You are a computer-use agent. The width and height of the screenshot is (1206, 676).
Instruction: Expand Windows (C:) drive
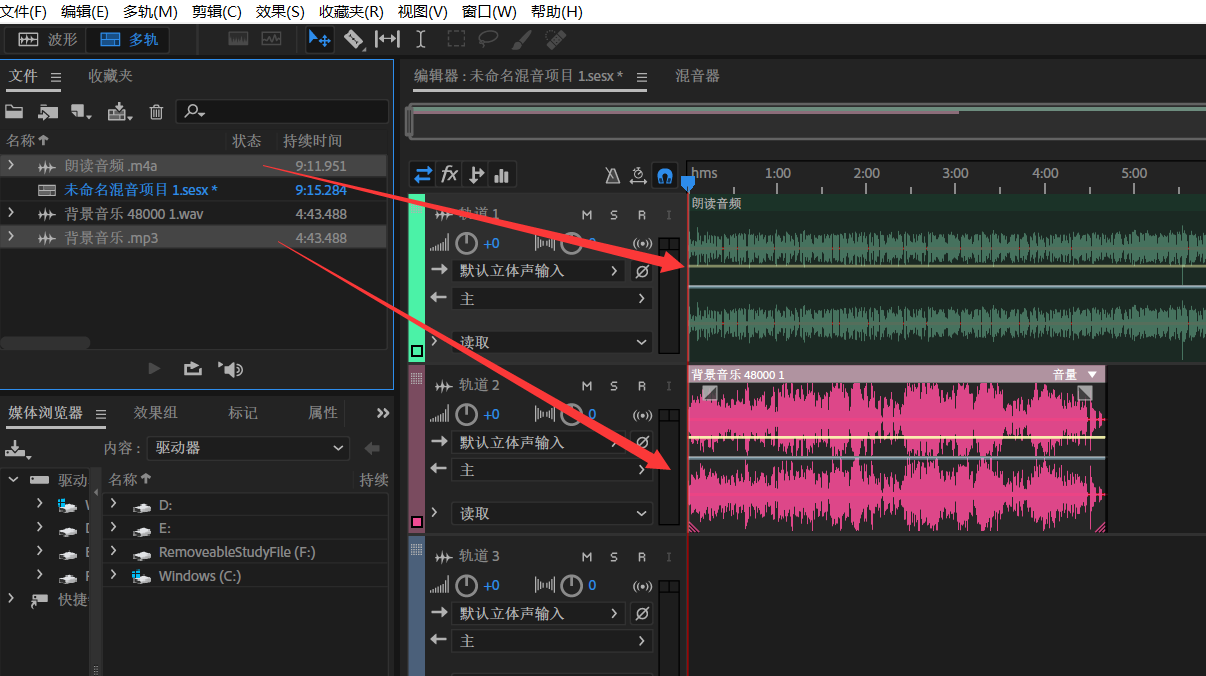[x=114, y=575]
